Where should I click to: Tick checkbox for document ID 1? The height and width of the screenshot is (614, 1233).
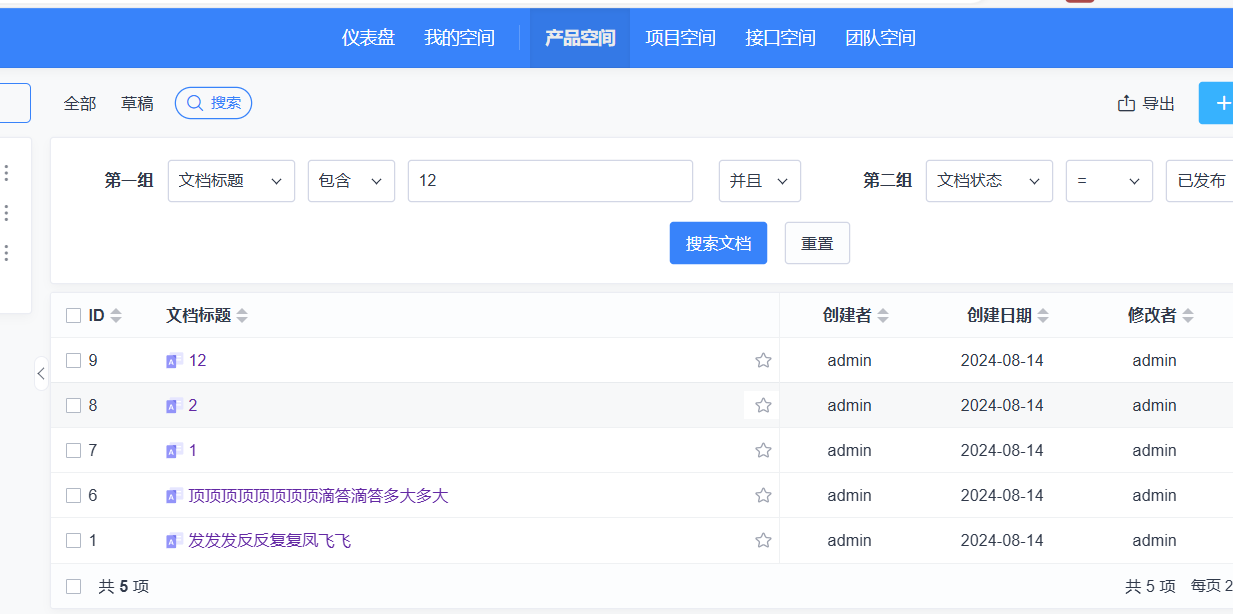(x=73, y=540)
